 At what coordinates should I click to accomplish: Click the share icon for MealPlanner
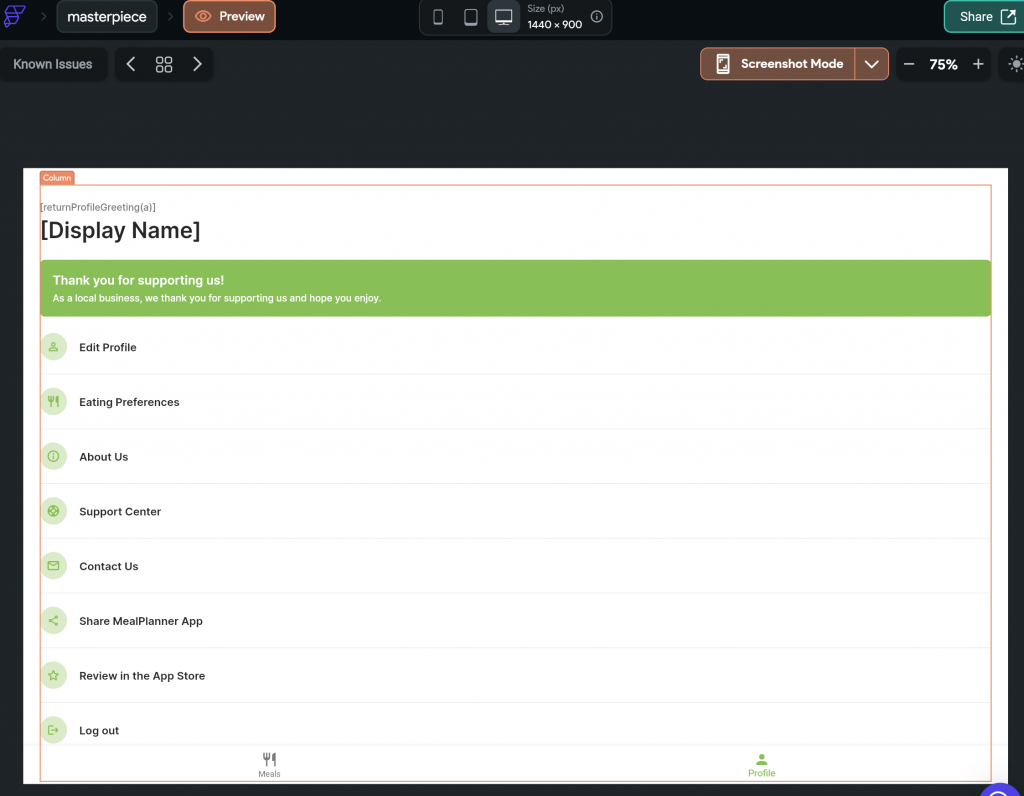click(x=54, y=621)
